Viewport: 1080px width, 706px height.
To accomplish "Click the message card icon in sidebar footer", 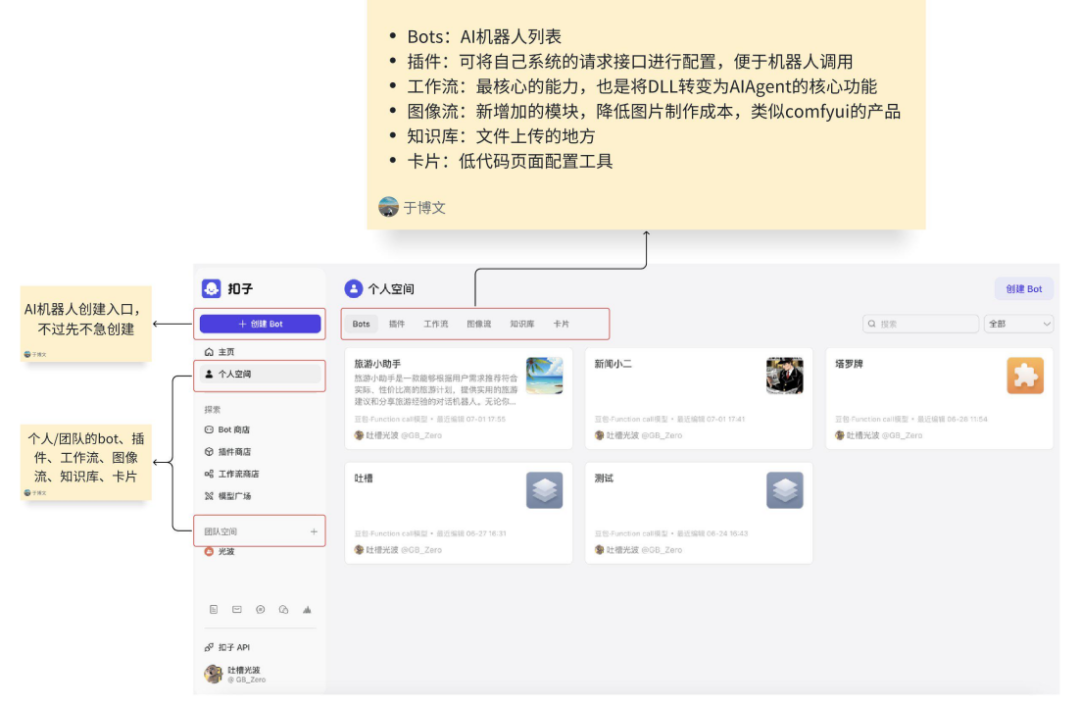I will (237, 610).
